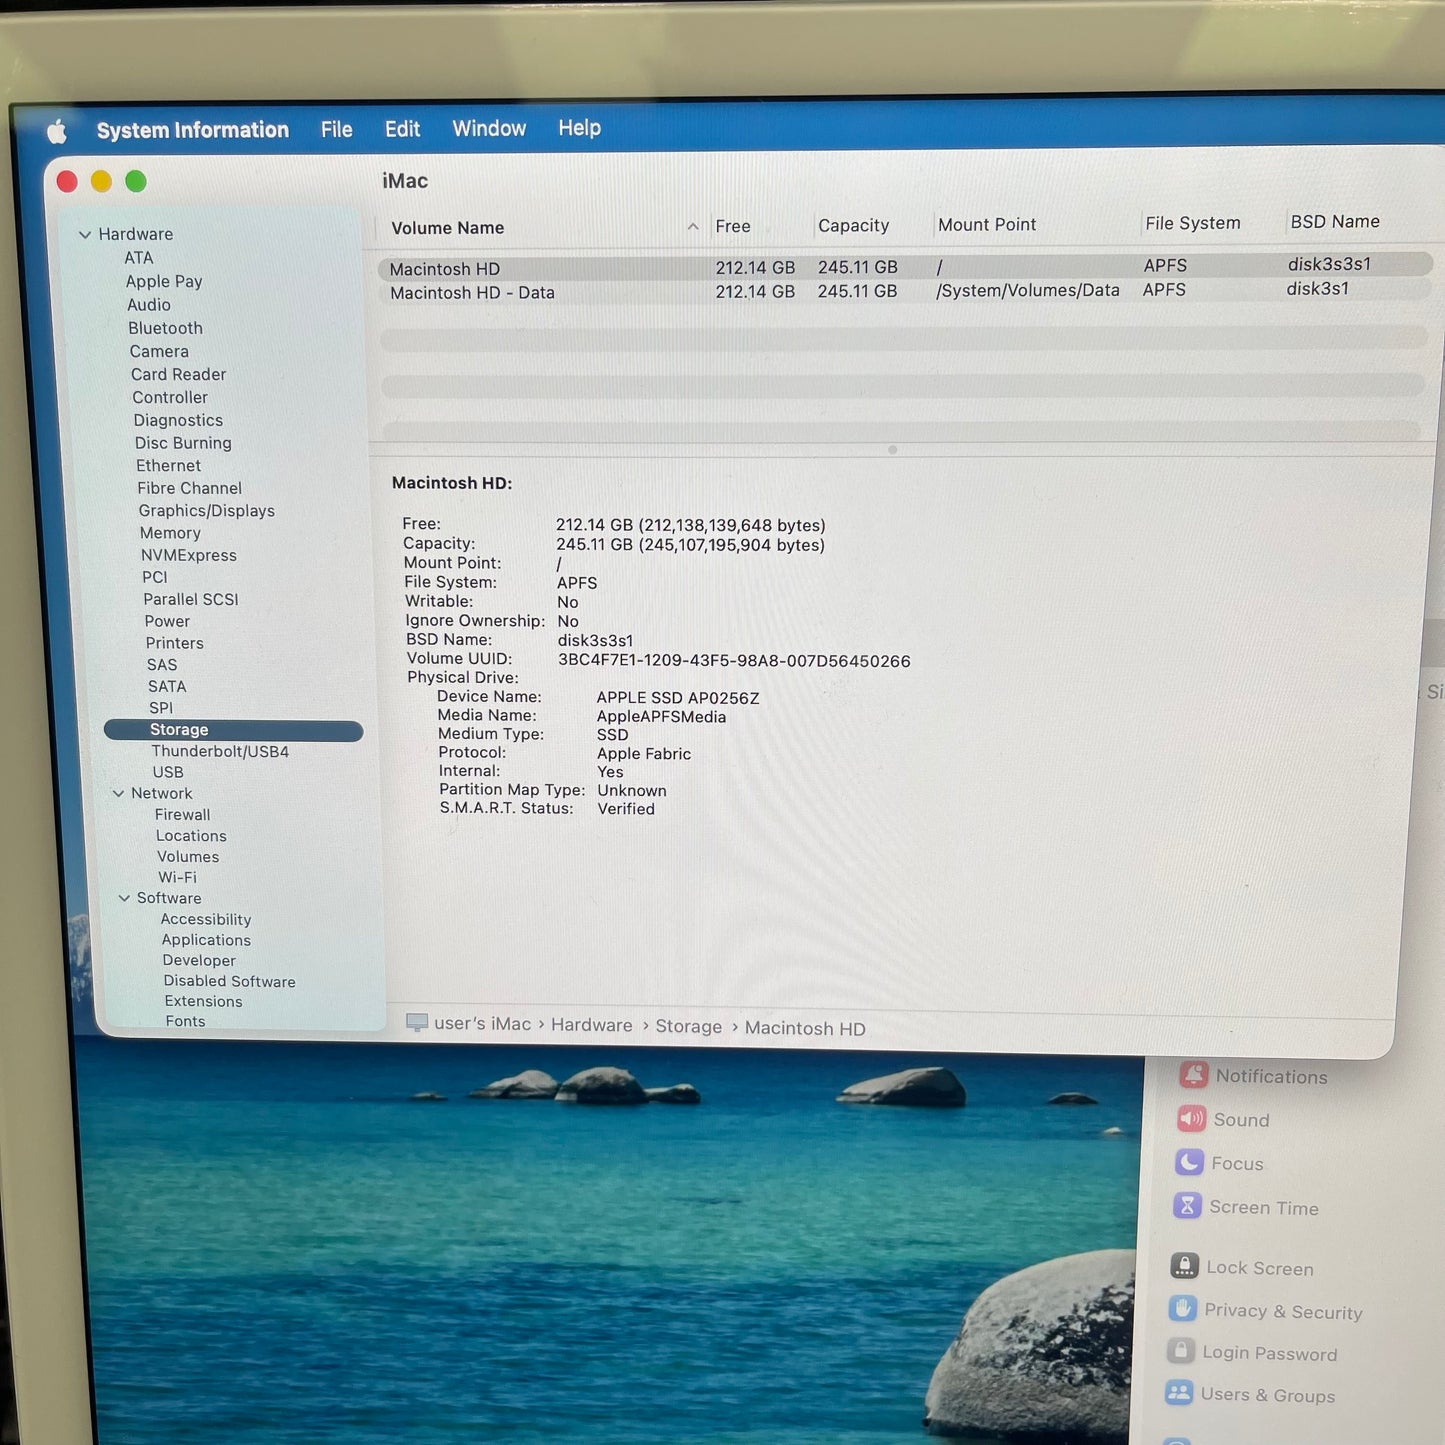Select Disc Burning in the sidebar
Image resolution: width=1445 pixels, height=1445 pixels.
[183, 443]
